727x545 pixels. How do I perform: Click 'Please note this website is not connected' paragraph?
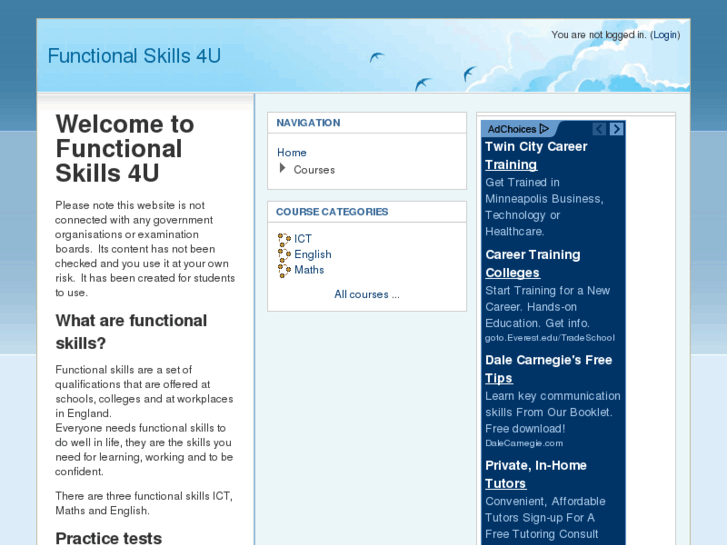pos(145,249)
